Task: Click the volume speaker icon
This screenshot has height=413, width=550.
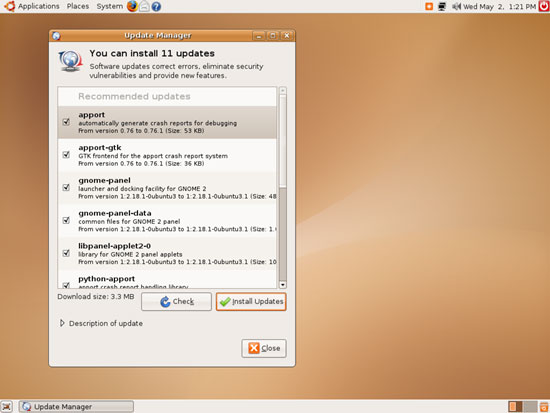Action: click(456, 6)
